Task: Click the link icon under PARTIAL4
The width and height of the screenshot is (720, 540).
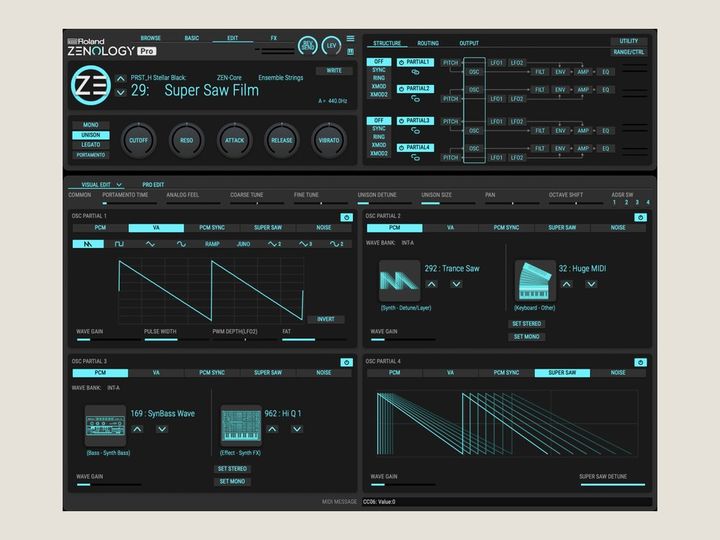Action: [415, 158]
